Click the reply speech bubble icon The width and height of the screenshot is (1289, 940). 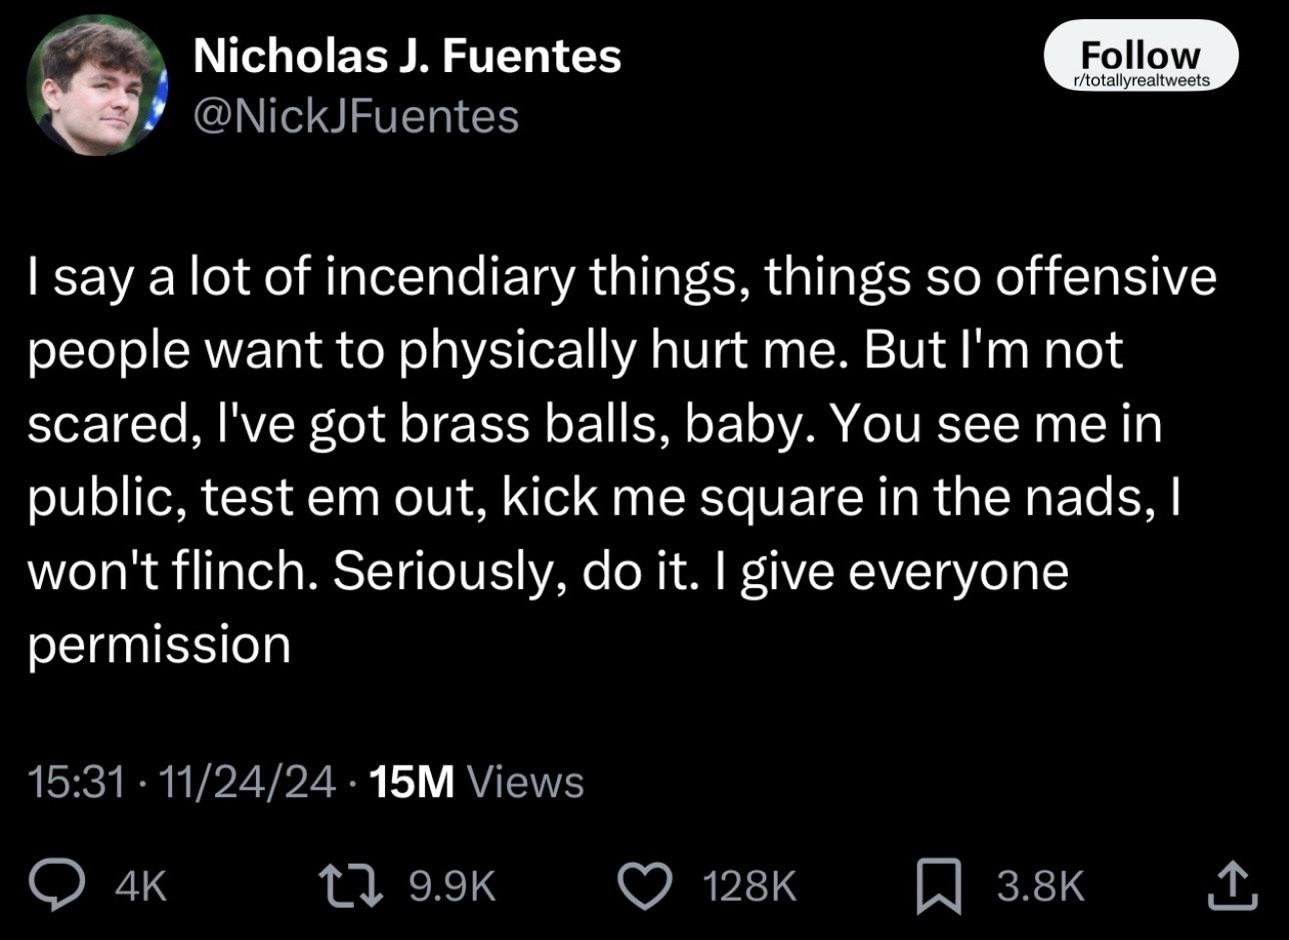(x=62, y=884)
